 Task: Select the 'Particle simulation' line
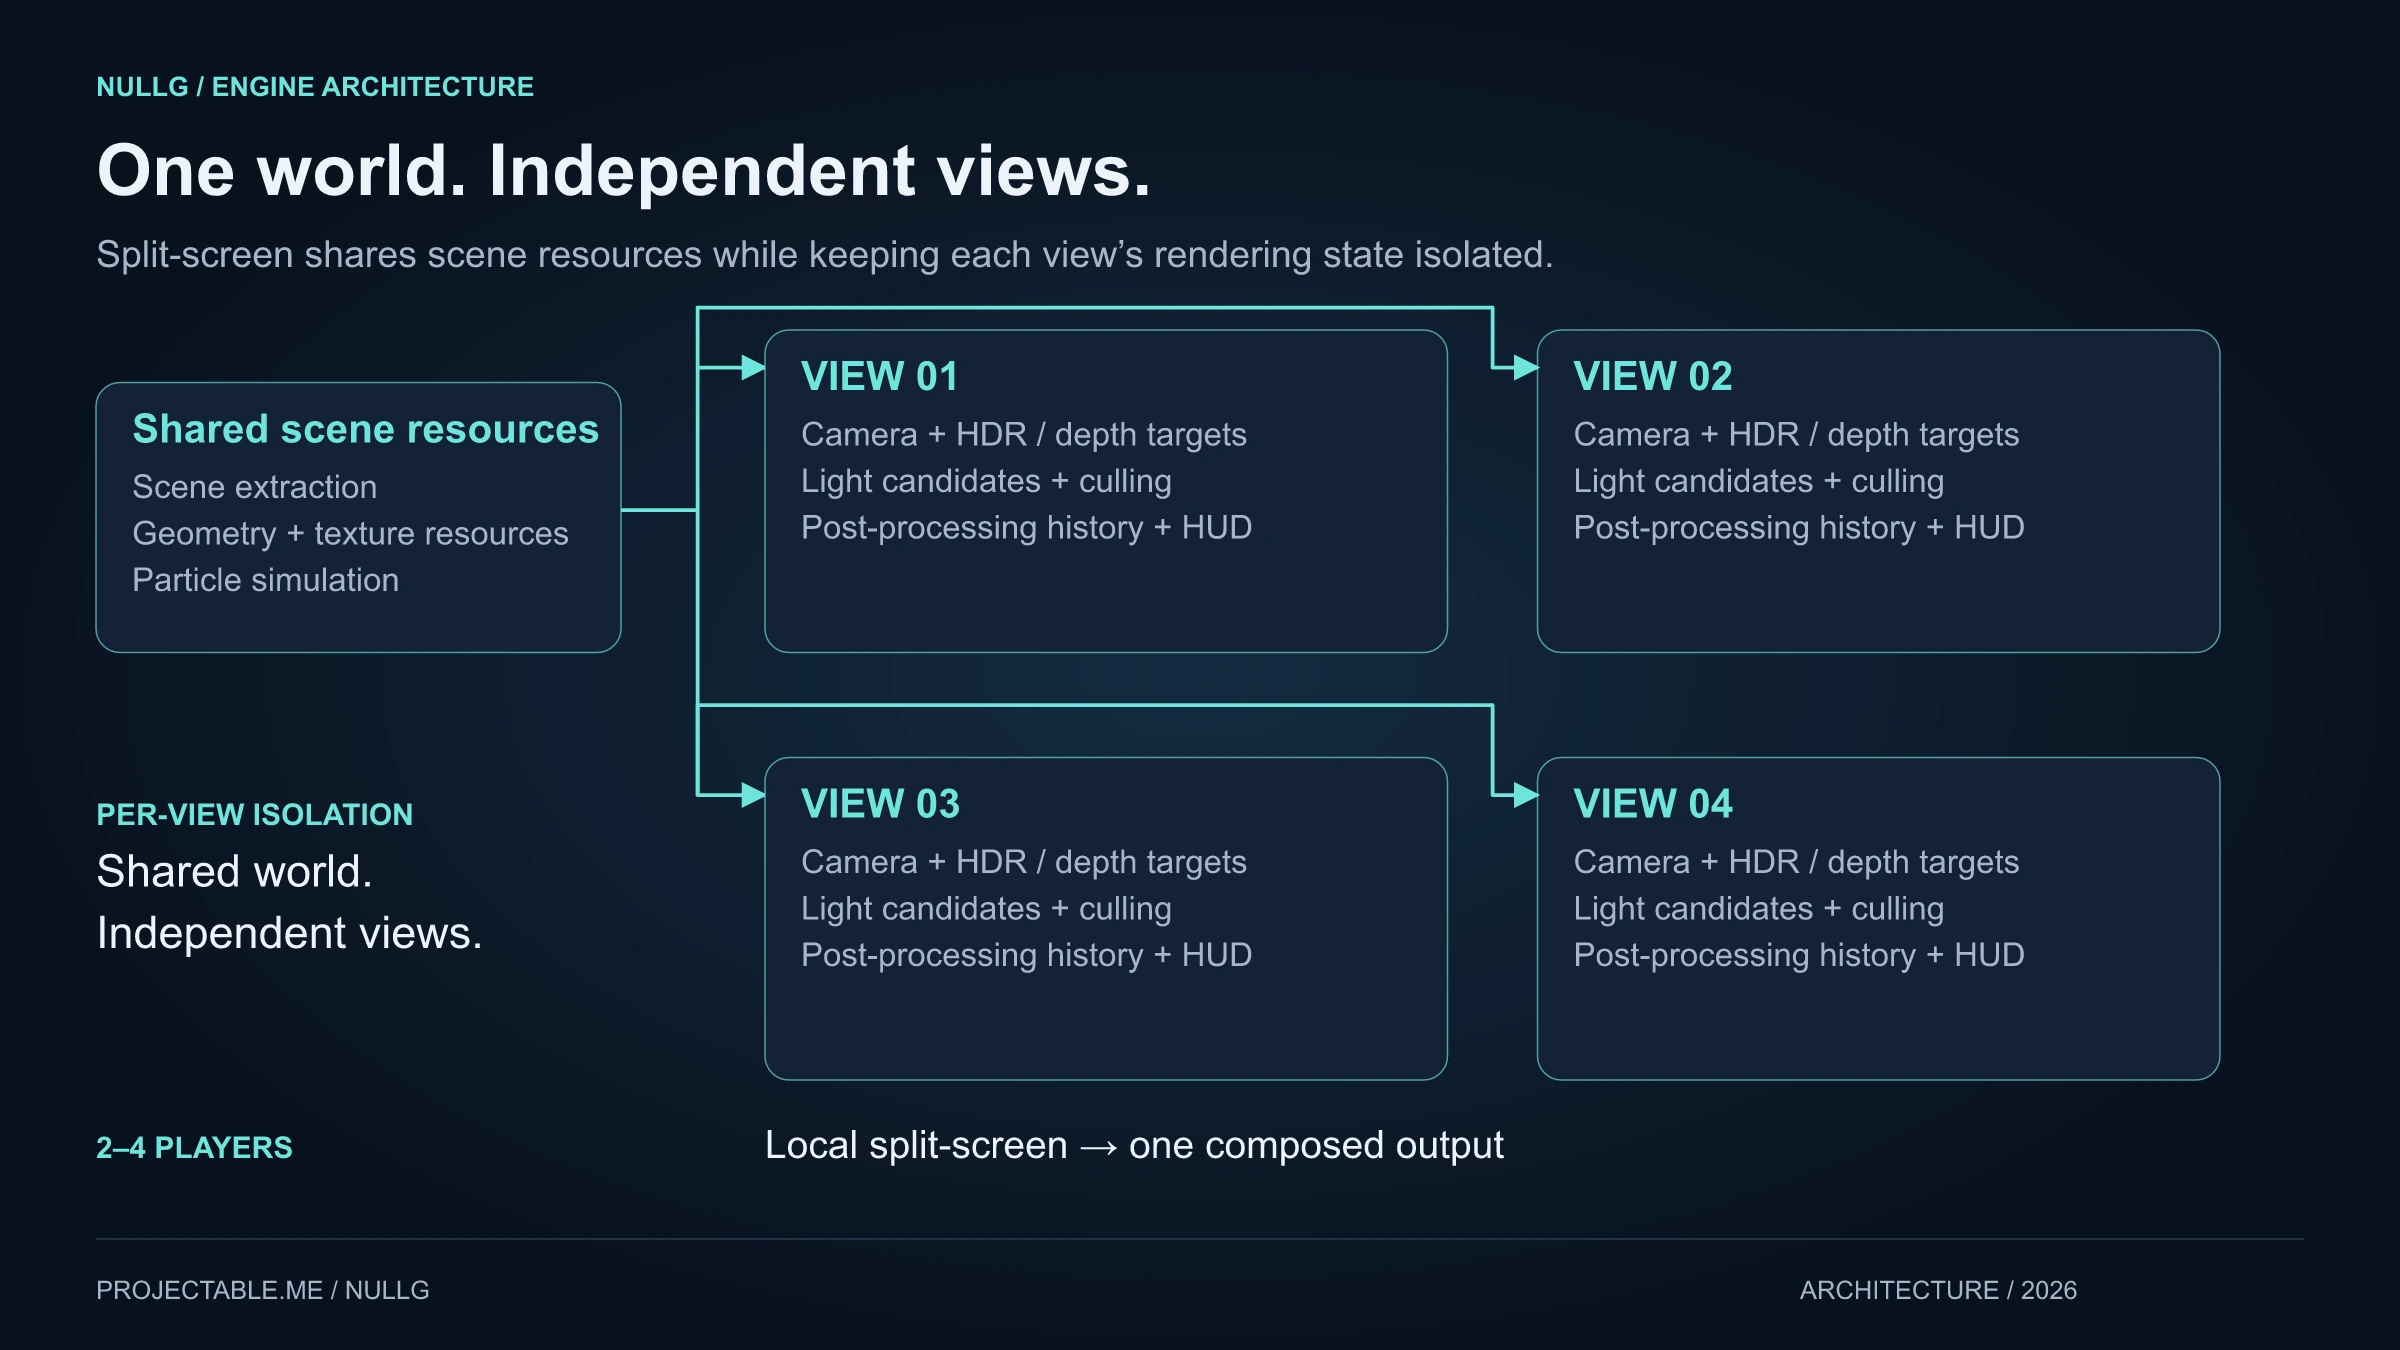coord(265,580)
